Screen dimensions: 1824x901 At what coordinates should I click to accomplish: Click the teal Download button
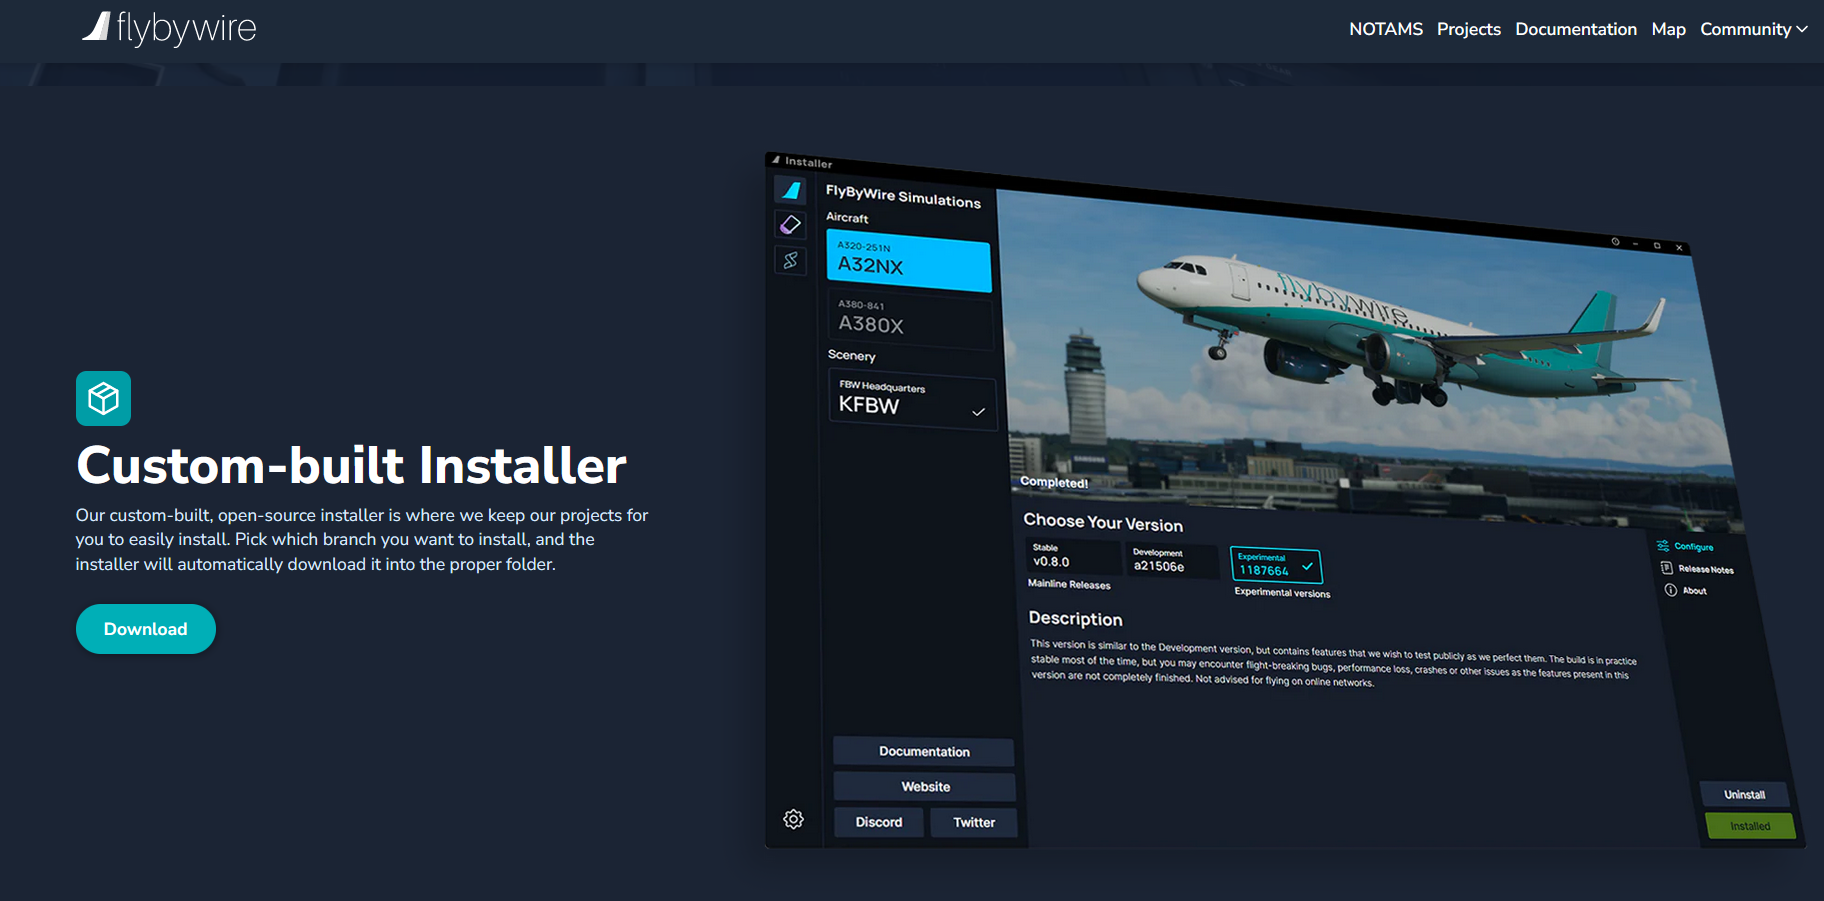[145, 628]
